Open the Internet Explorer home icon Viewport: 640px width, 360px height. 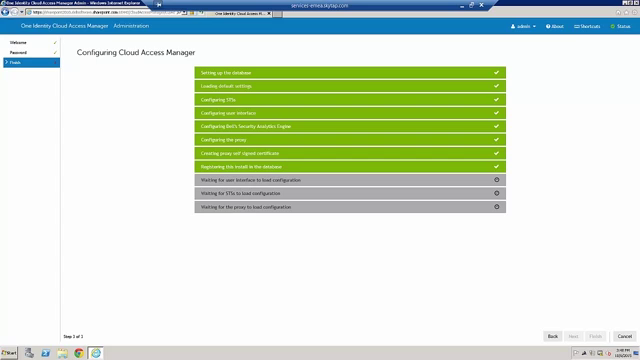pyautogui.click(x=618, y=13)
